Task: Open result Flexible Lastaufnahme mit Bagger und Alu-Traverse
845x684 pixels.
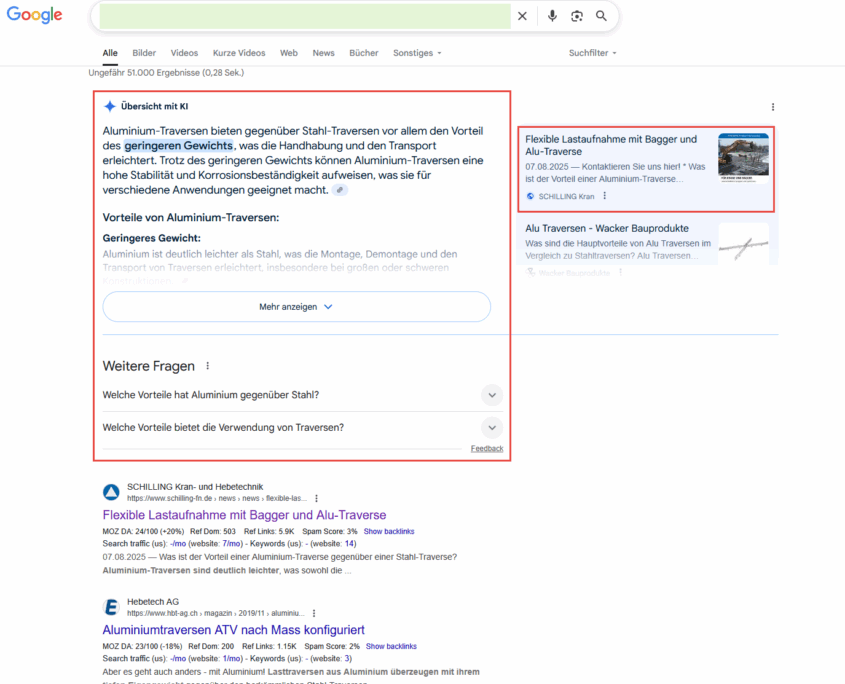Action: click(x=244, y=515)
